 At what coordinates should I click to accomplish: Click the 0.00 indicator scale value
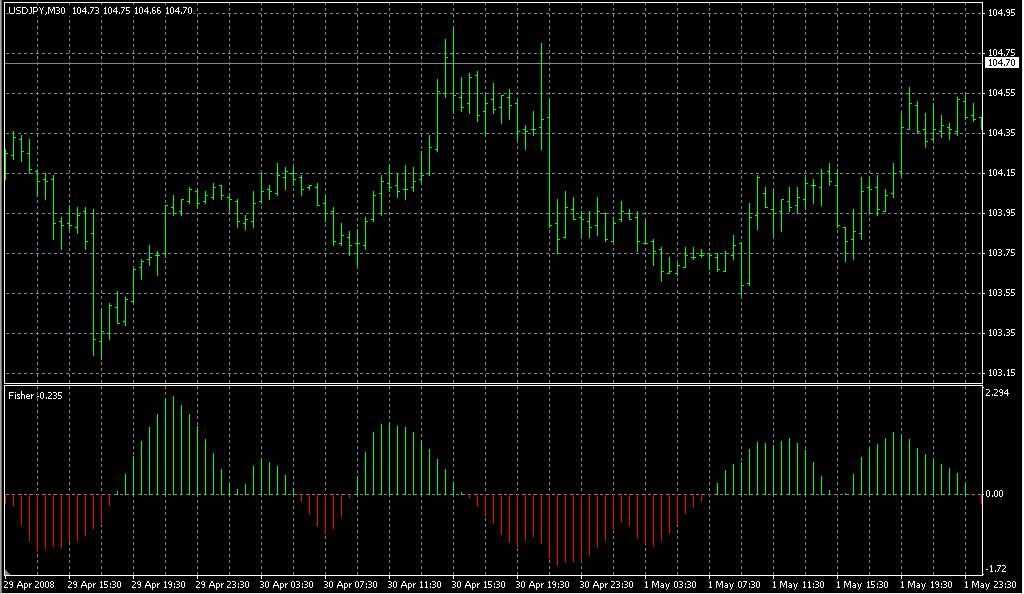click(x=997, y=494)
